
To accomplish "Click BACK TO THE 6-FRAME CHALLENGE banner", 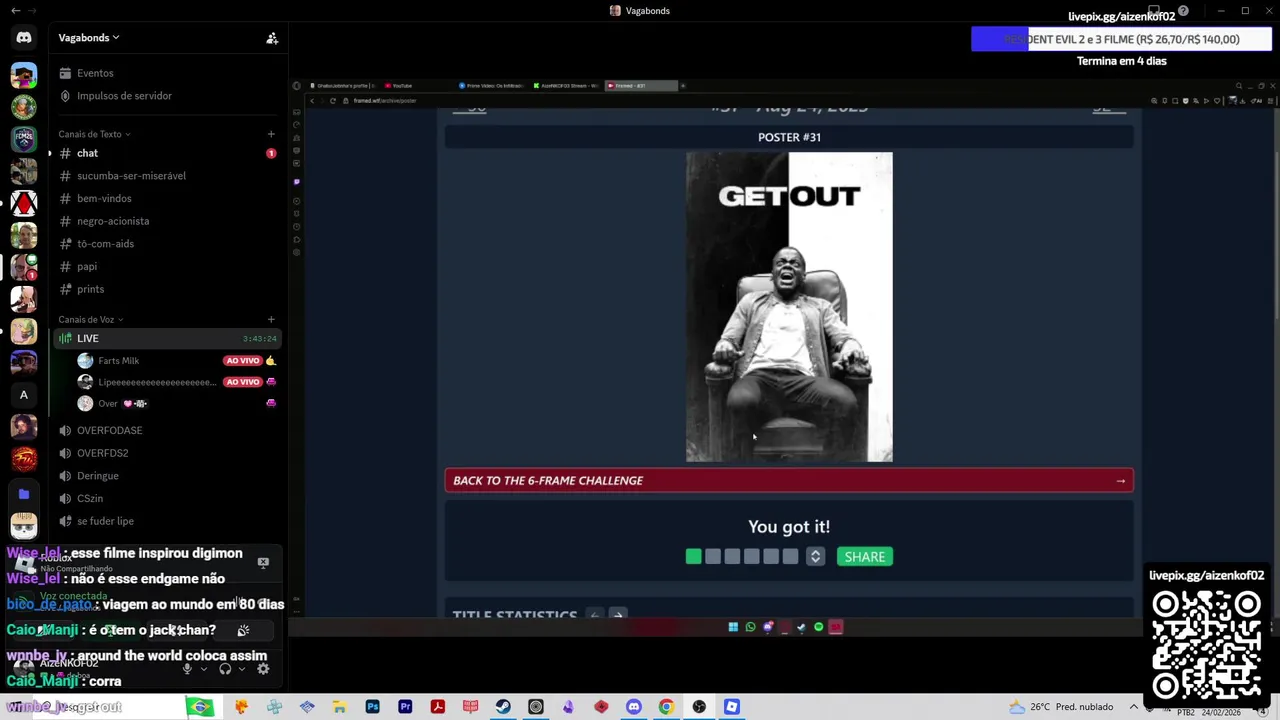I will tap(789, 481).
